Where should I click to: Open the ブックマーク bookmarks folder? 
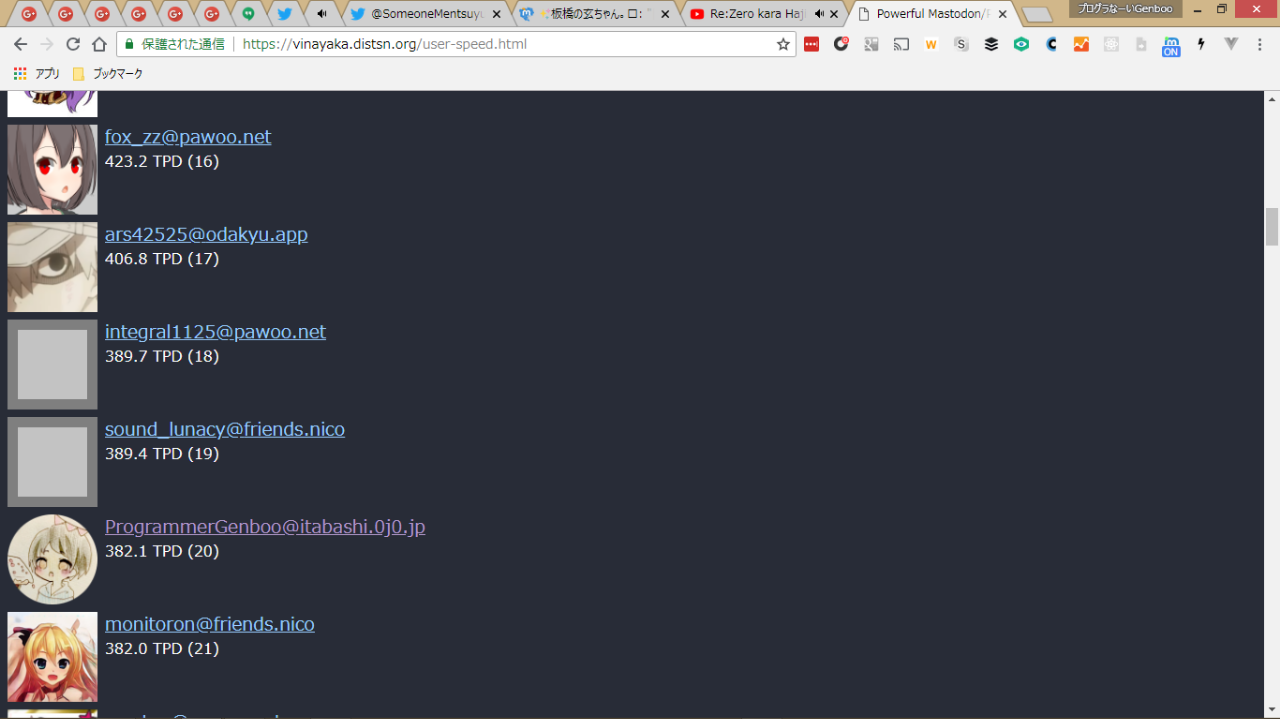(108, 74)
